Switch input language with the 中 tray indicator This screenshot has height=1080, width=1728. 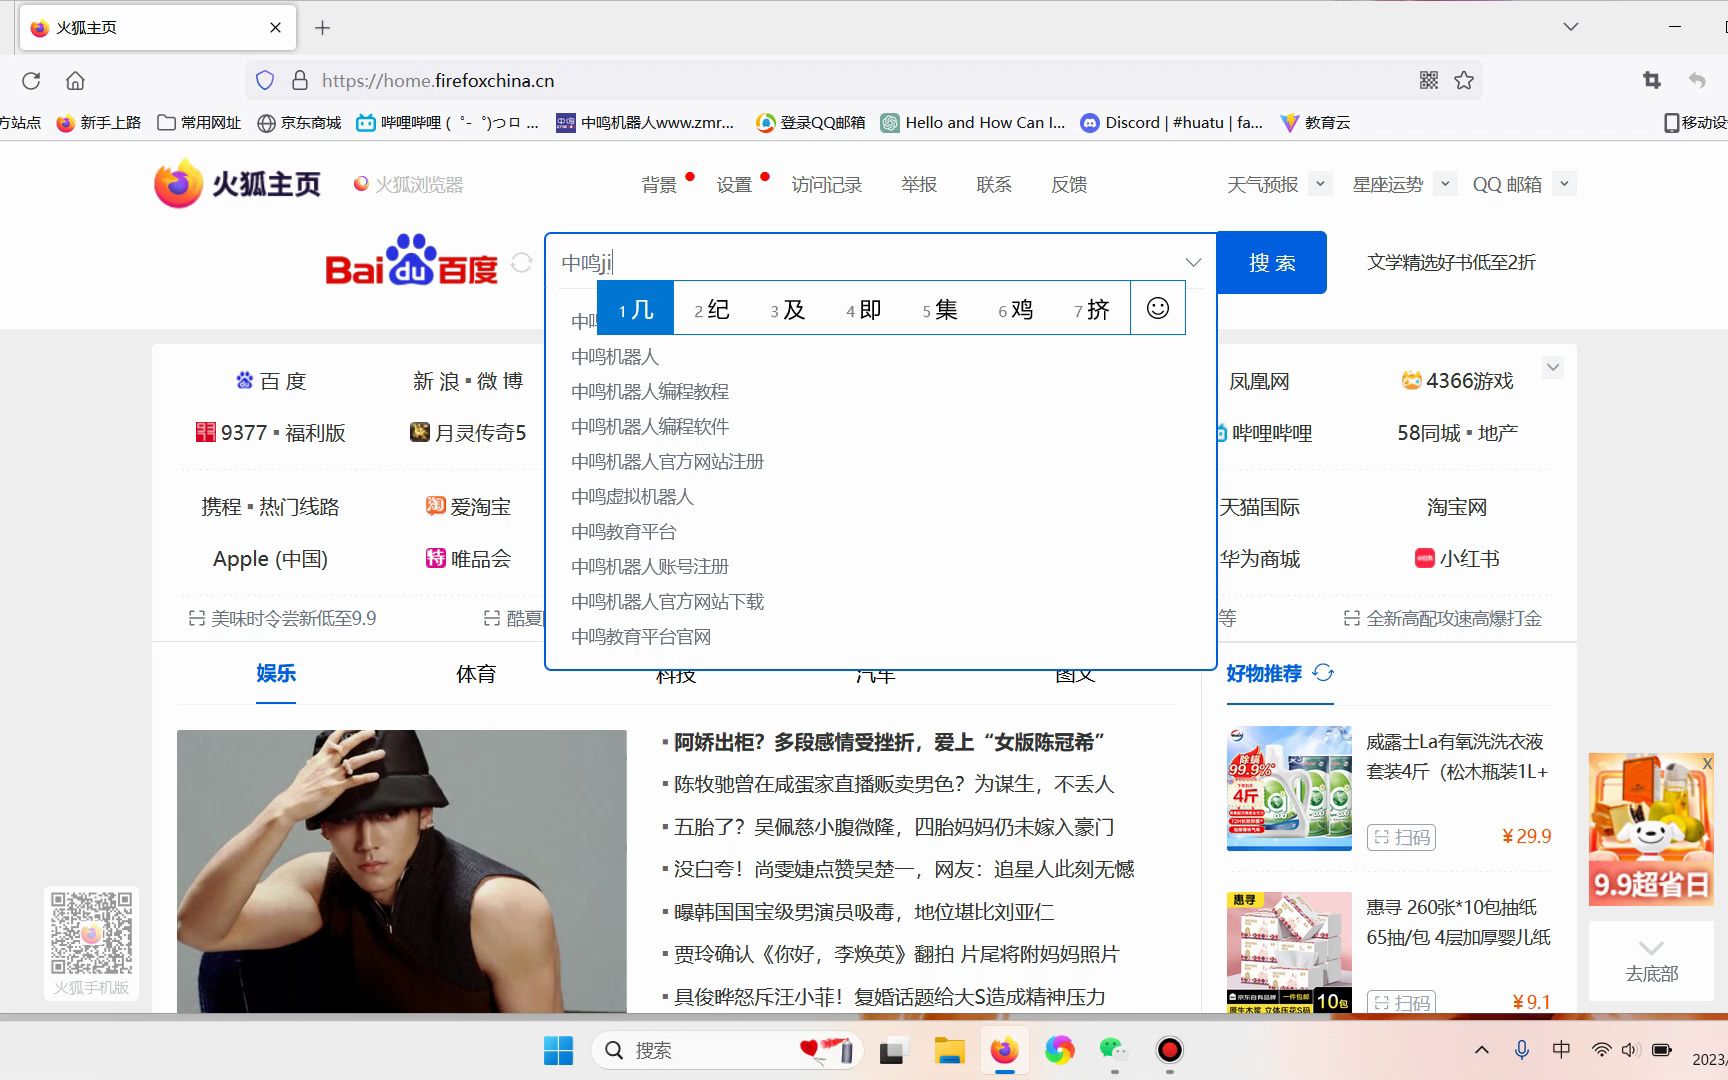(x=1560, y=1049)
